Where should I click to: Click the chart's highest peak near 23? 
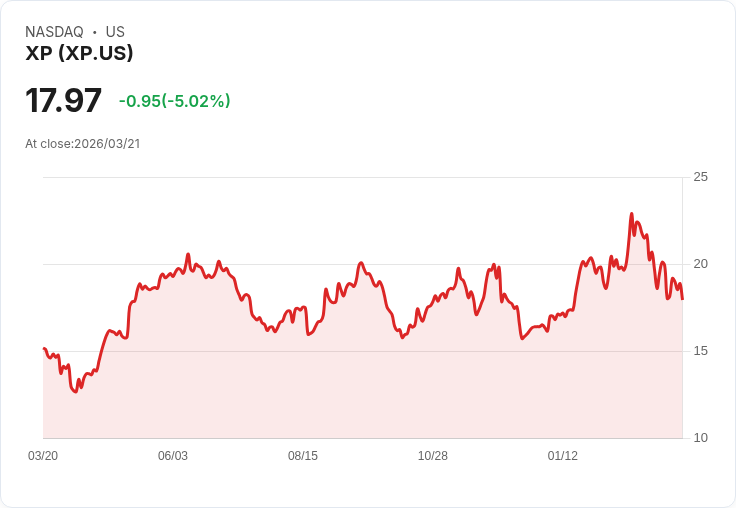[x=631, y=214]
